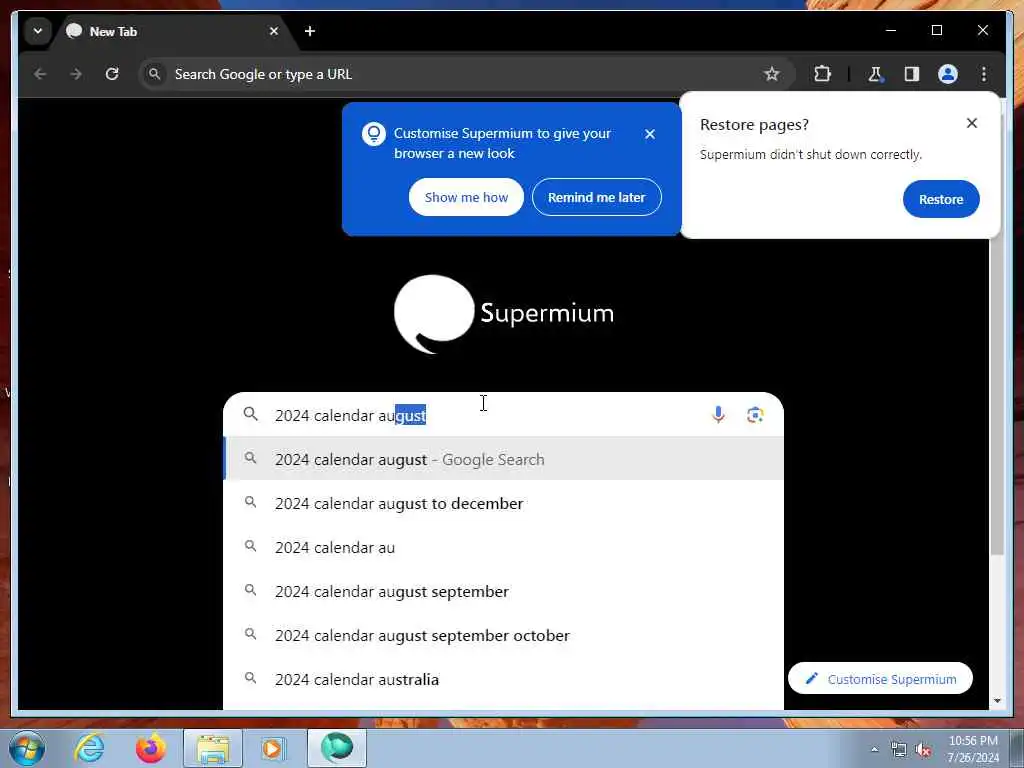Select suggestion 2024 calendar august september
This screenshot has width=1024, height=768.
[x=504, y=592]
